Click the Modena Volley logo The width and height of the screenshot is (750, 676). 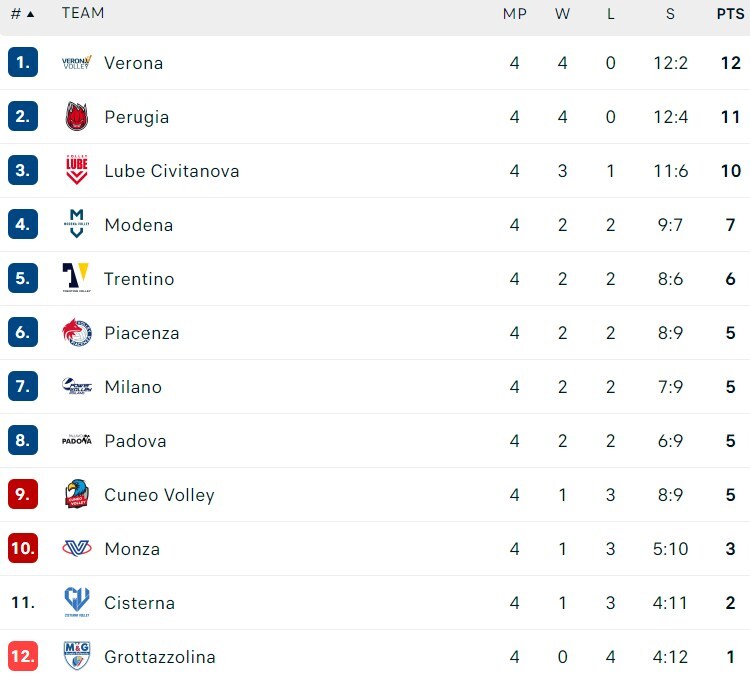[77, 225]
